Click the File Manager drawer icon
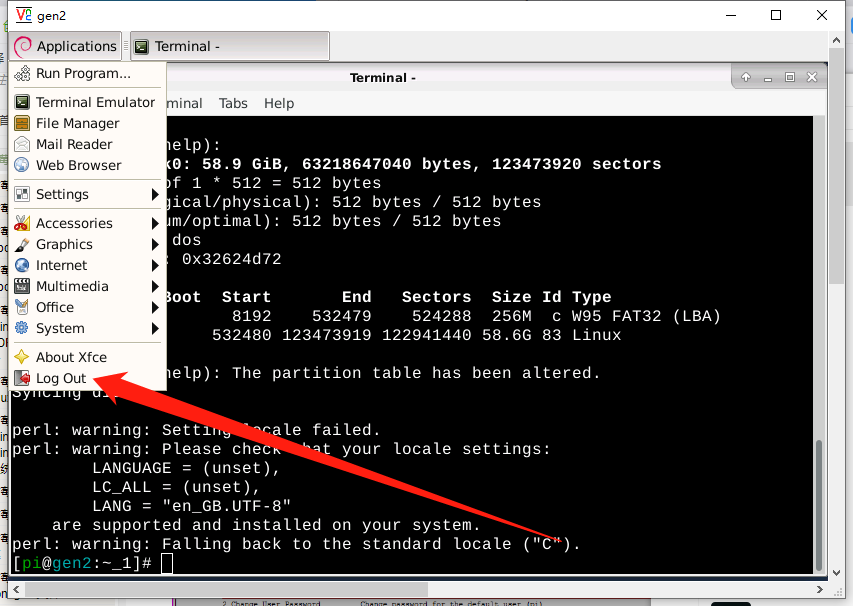 tap(22, 123)
